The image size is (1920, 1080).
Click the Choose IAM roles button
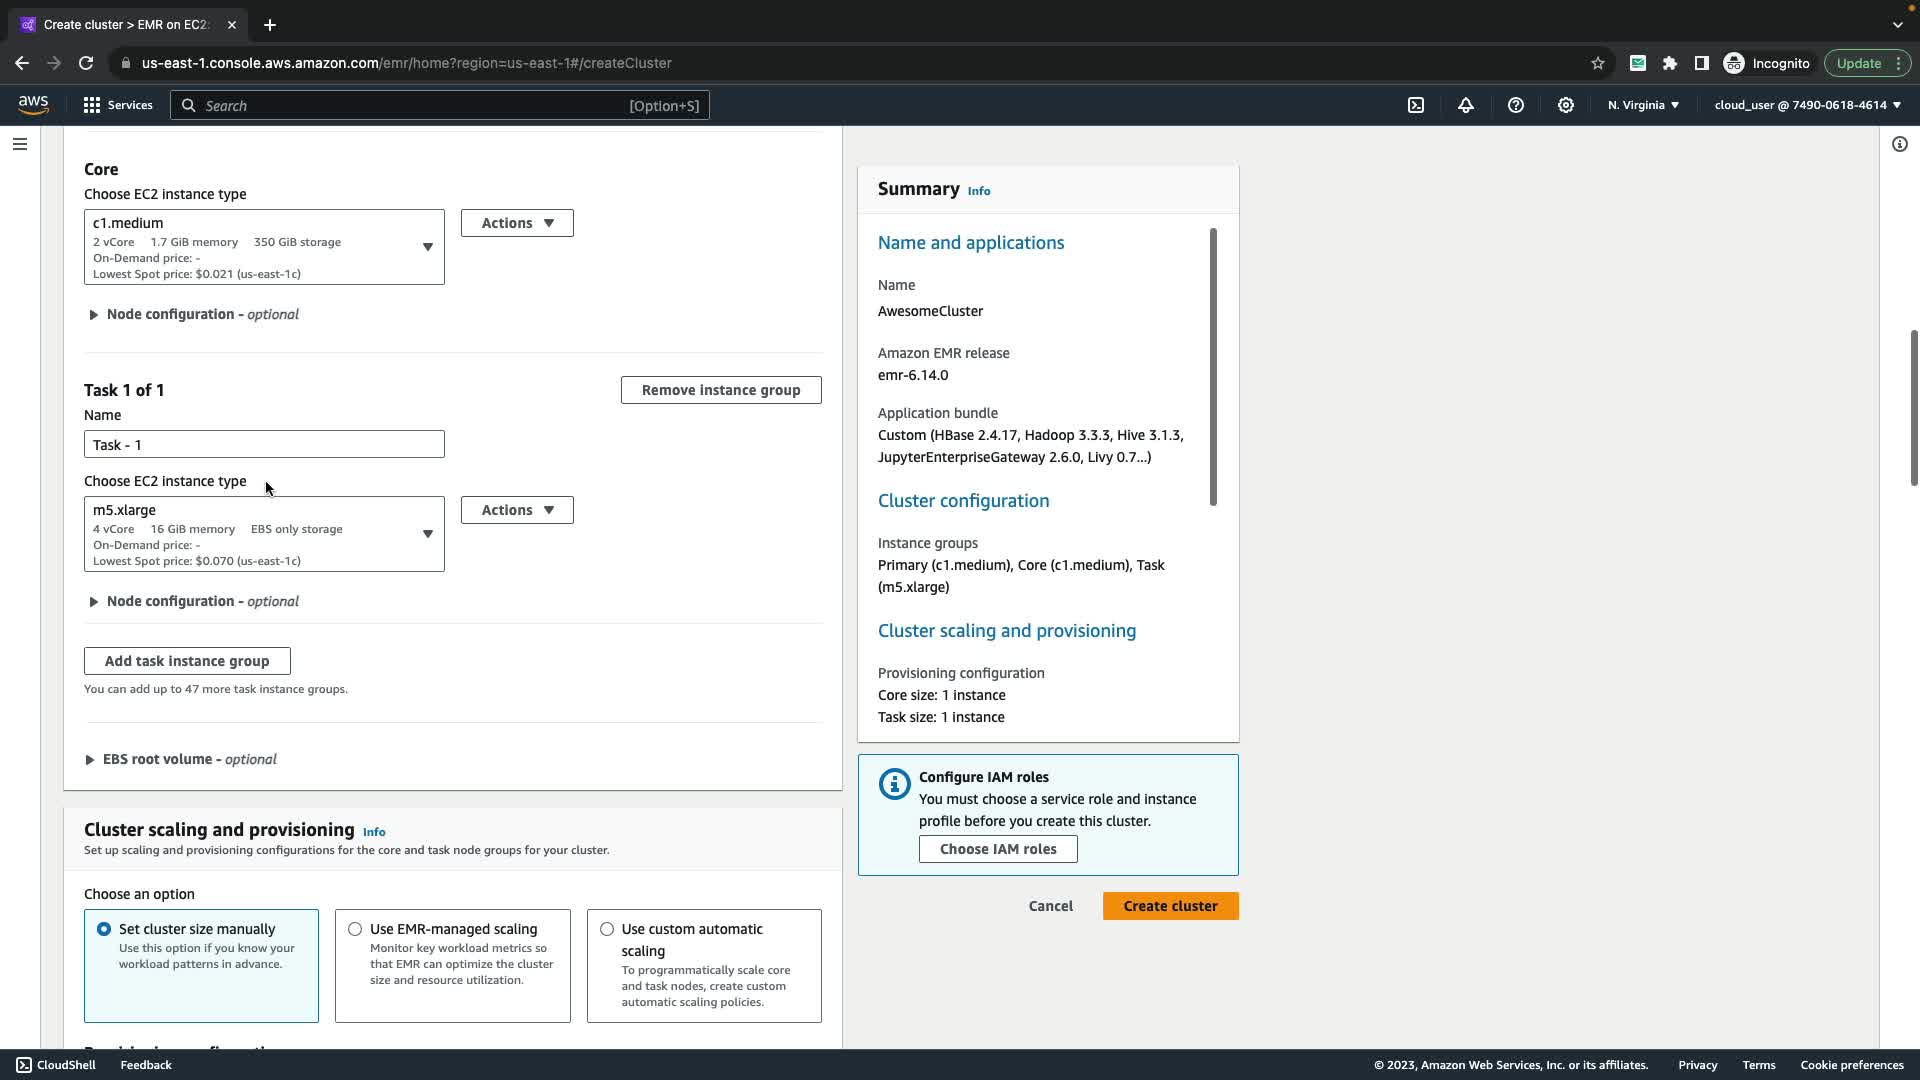point(998,849)
